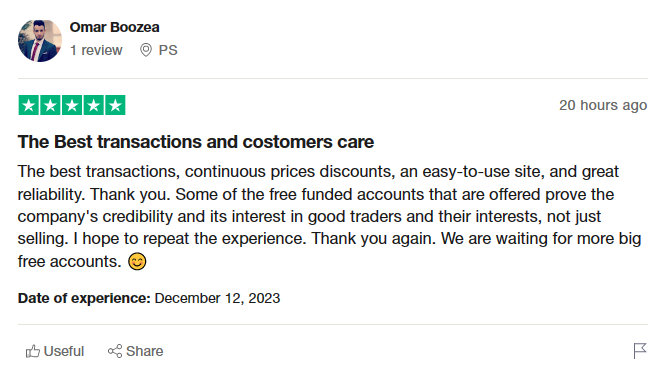Click the second green rating star
The height and width of the screenshot is (374, 669).
point(50,105)
